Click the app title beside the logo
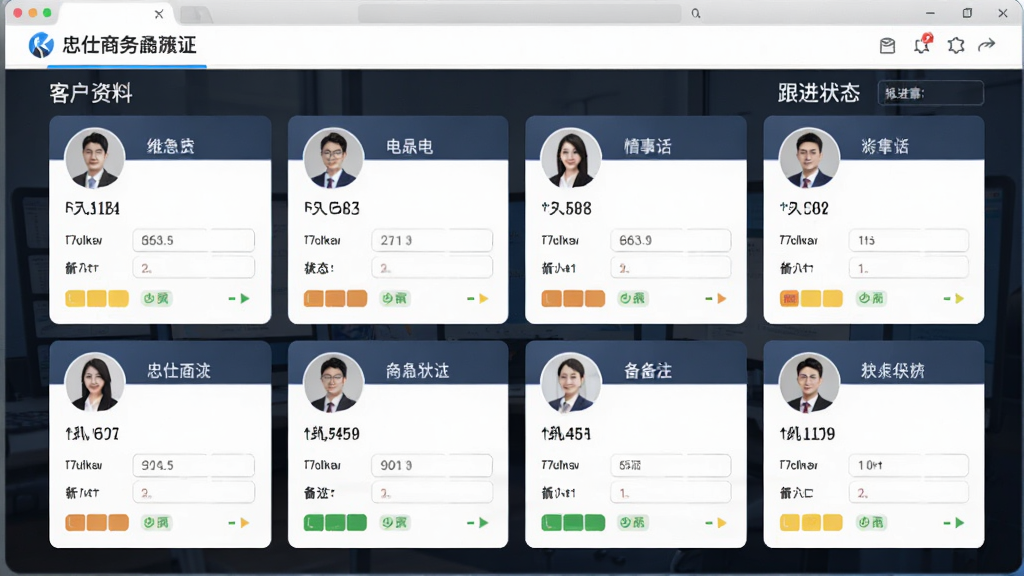1024x576 pixels. click(129, 45)
